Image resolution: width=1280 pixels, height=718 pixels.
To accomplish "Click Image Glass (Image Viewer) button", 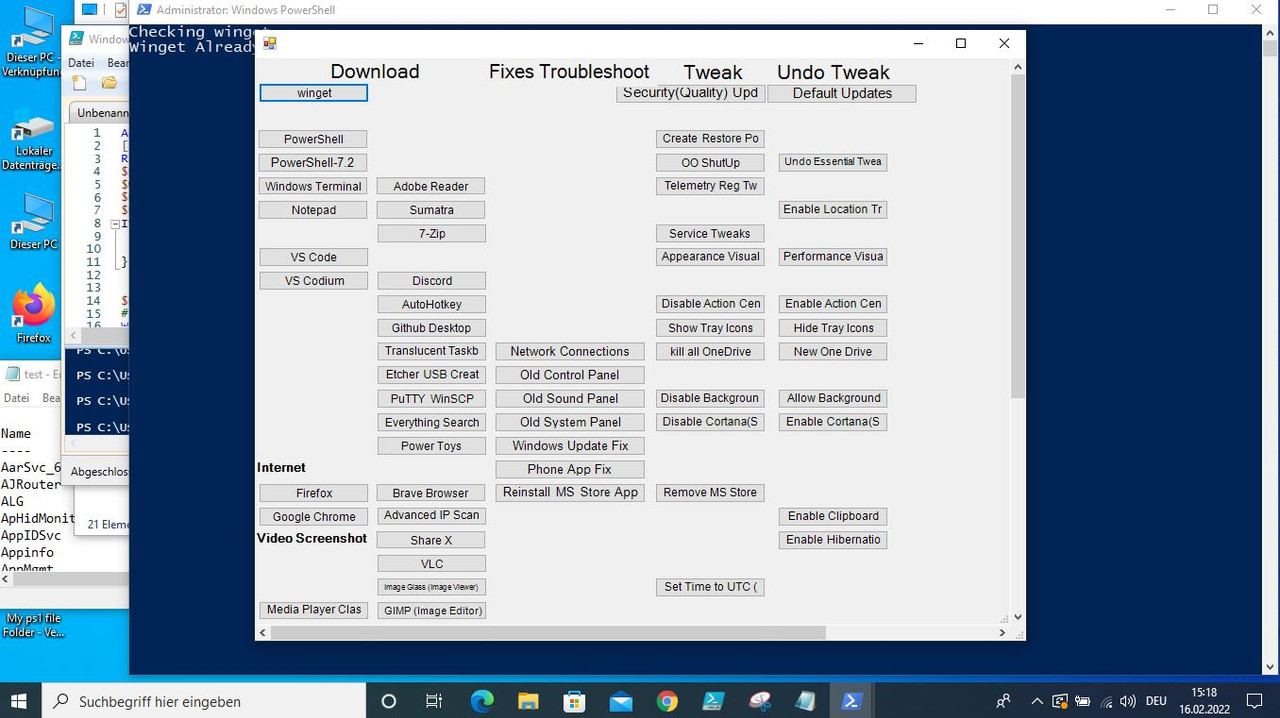I will 431,587.
